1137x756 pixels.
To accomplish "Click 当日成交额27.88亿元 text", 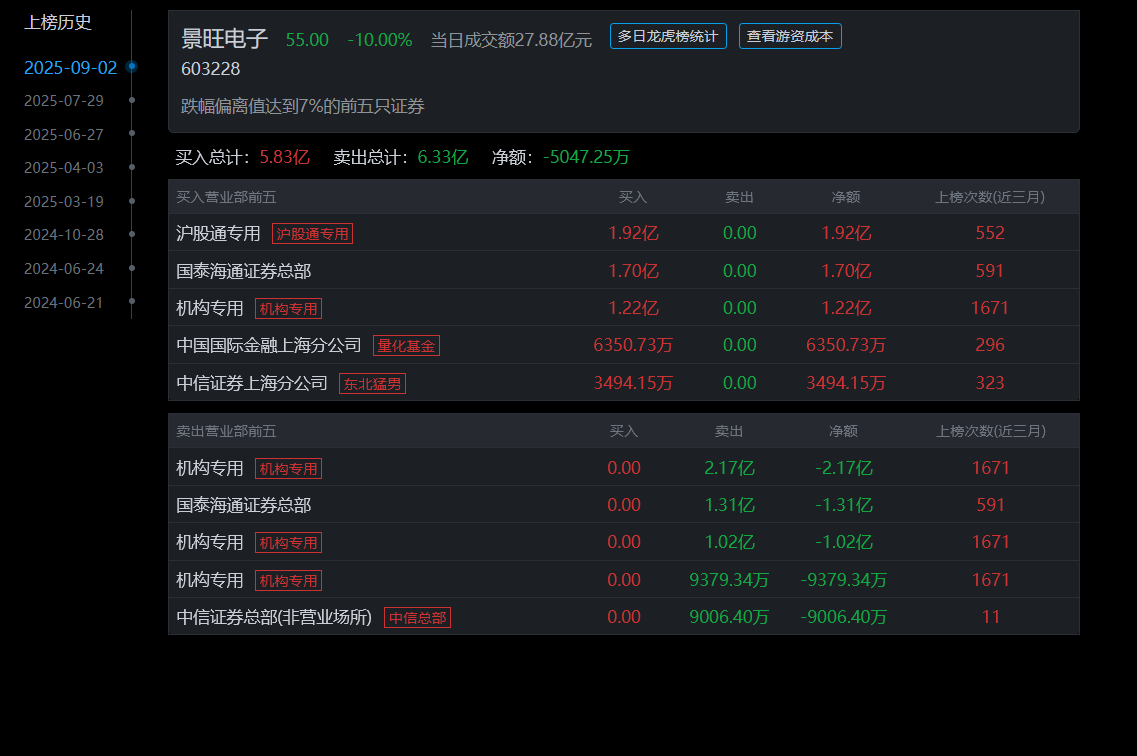I will [x=511, y=40].
